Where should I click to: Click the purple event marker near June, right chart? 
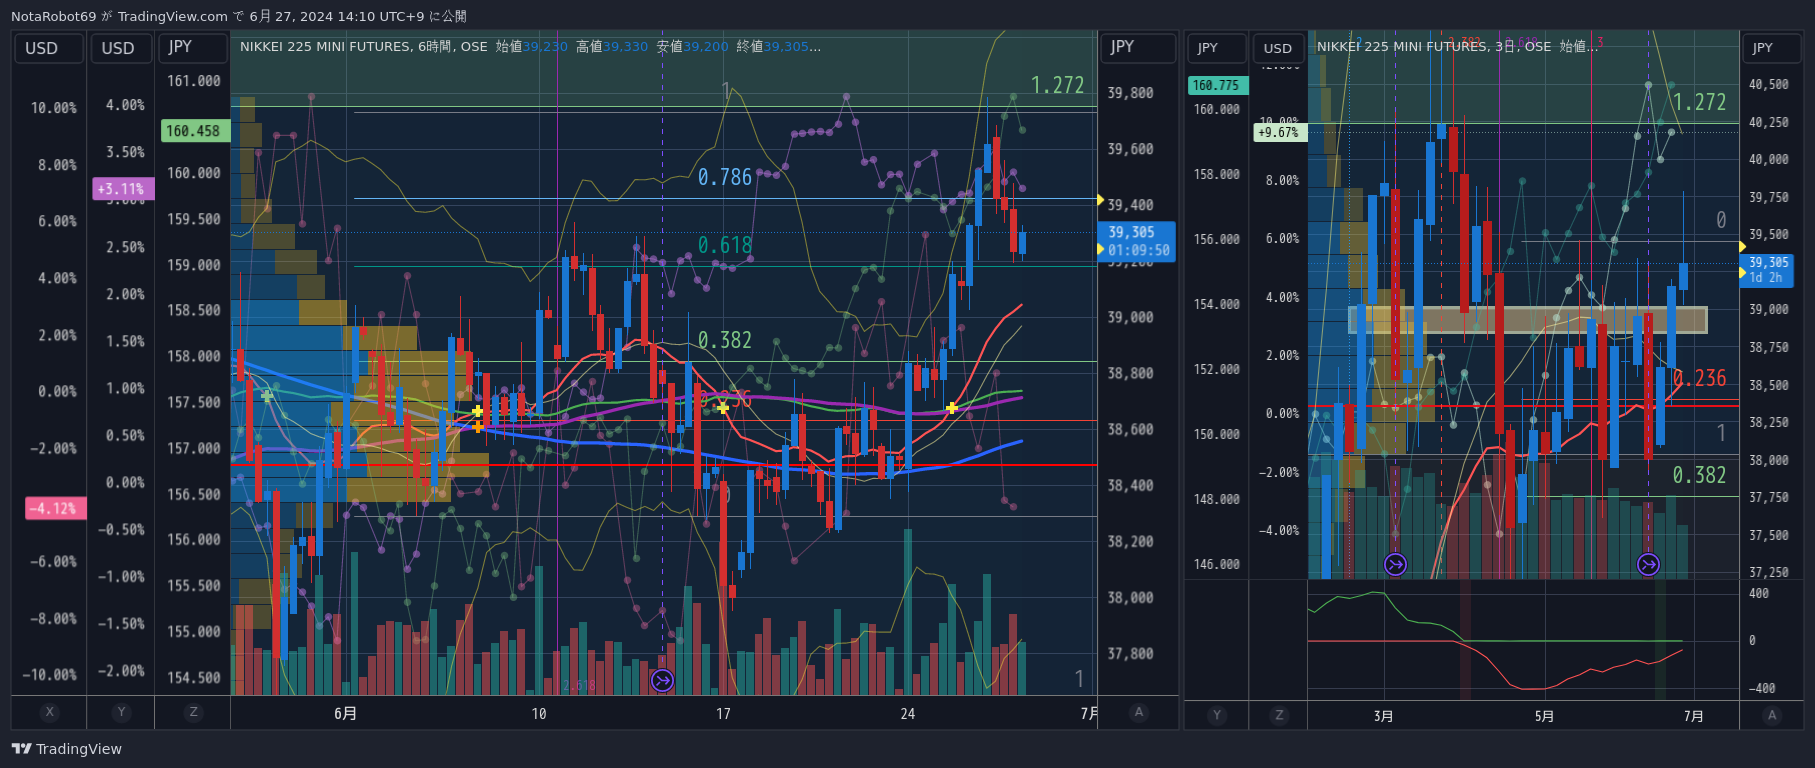pyautogui.click(x=1648, y=565)
